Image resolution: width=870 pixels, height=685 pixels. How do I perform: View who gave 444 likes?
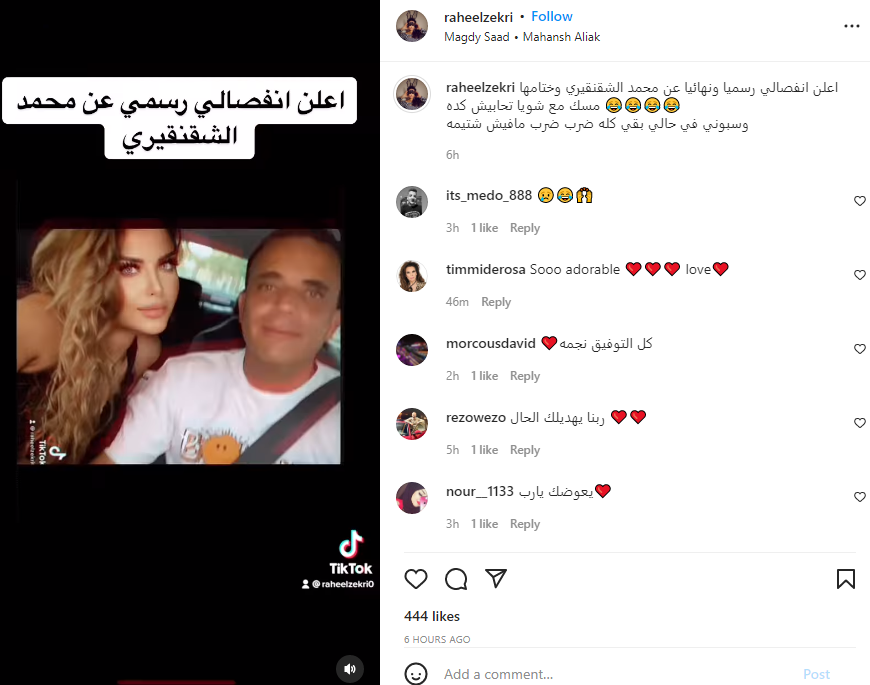pos(432,616)
